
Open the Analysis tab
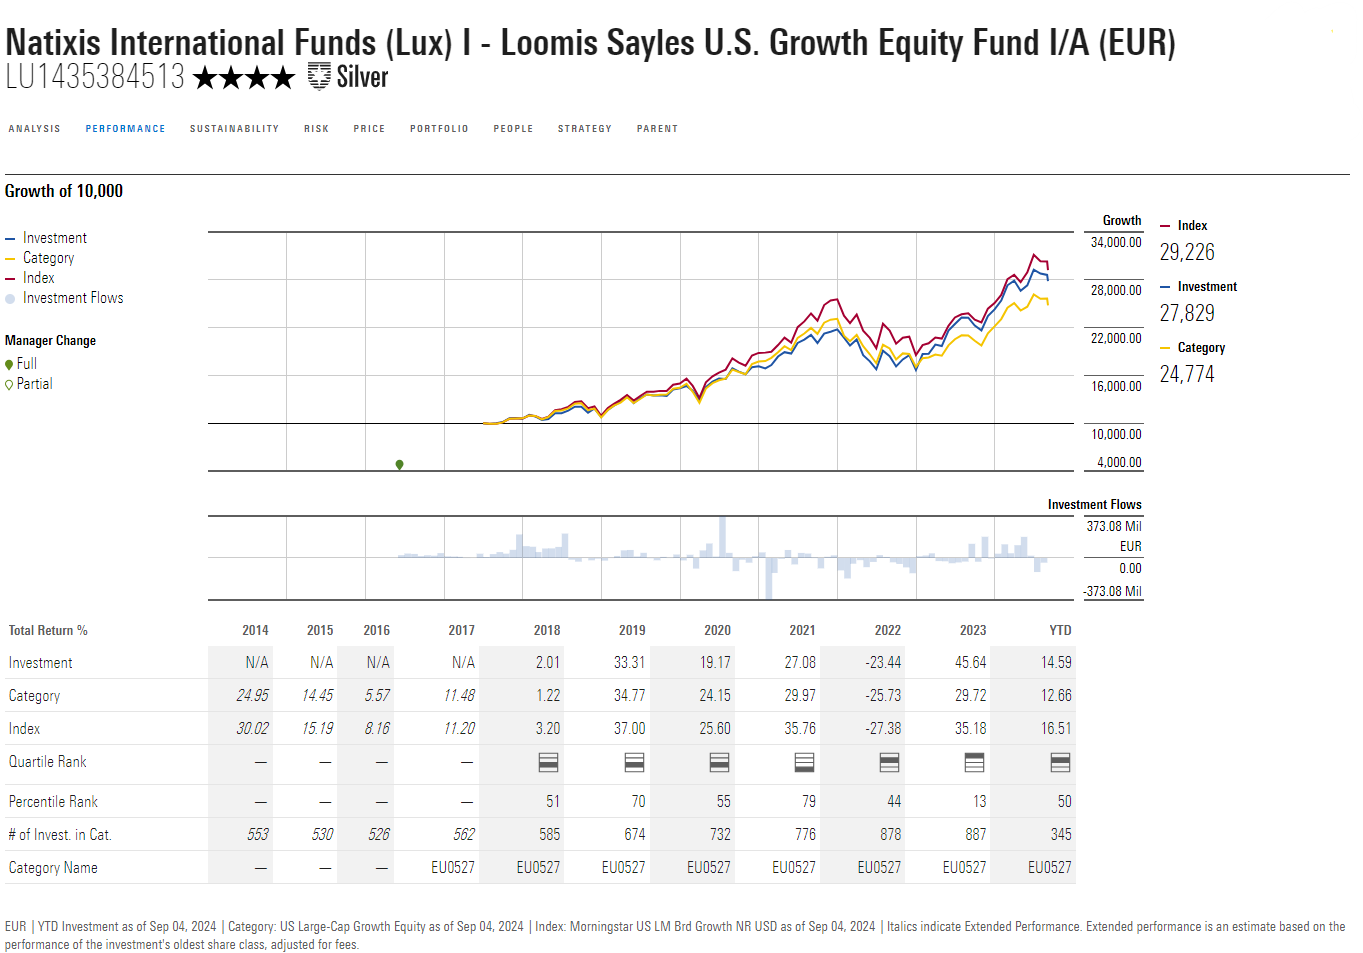click(x=35, y=129)
